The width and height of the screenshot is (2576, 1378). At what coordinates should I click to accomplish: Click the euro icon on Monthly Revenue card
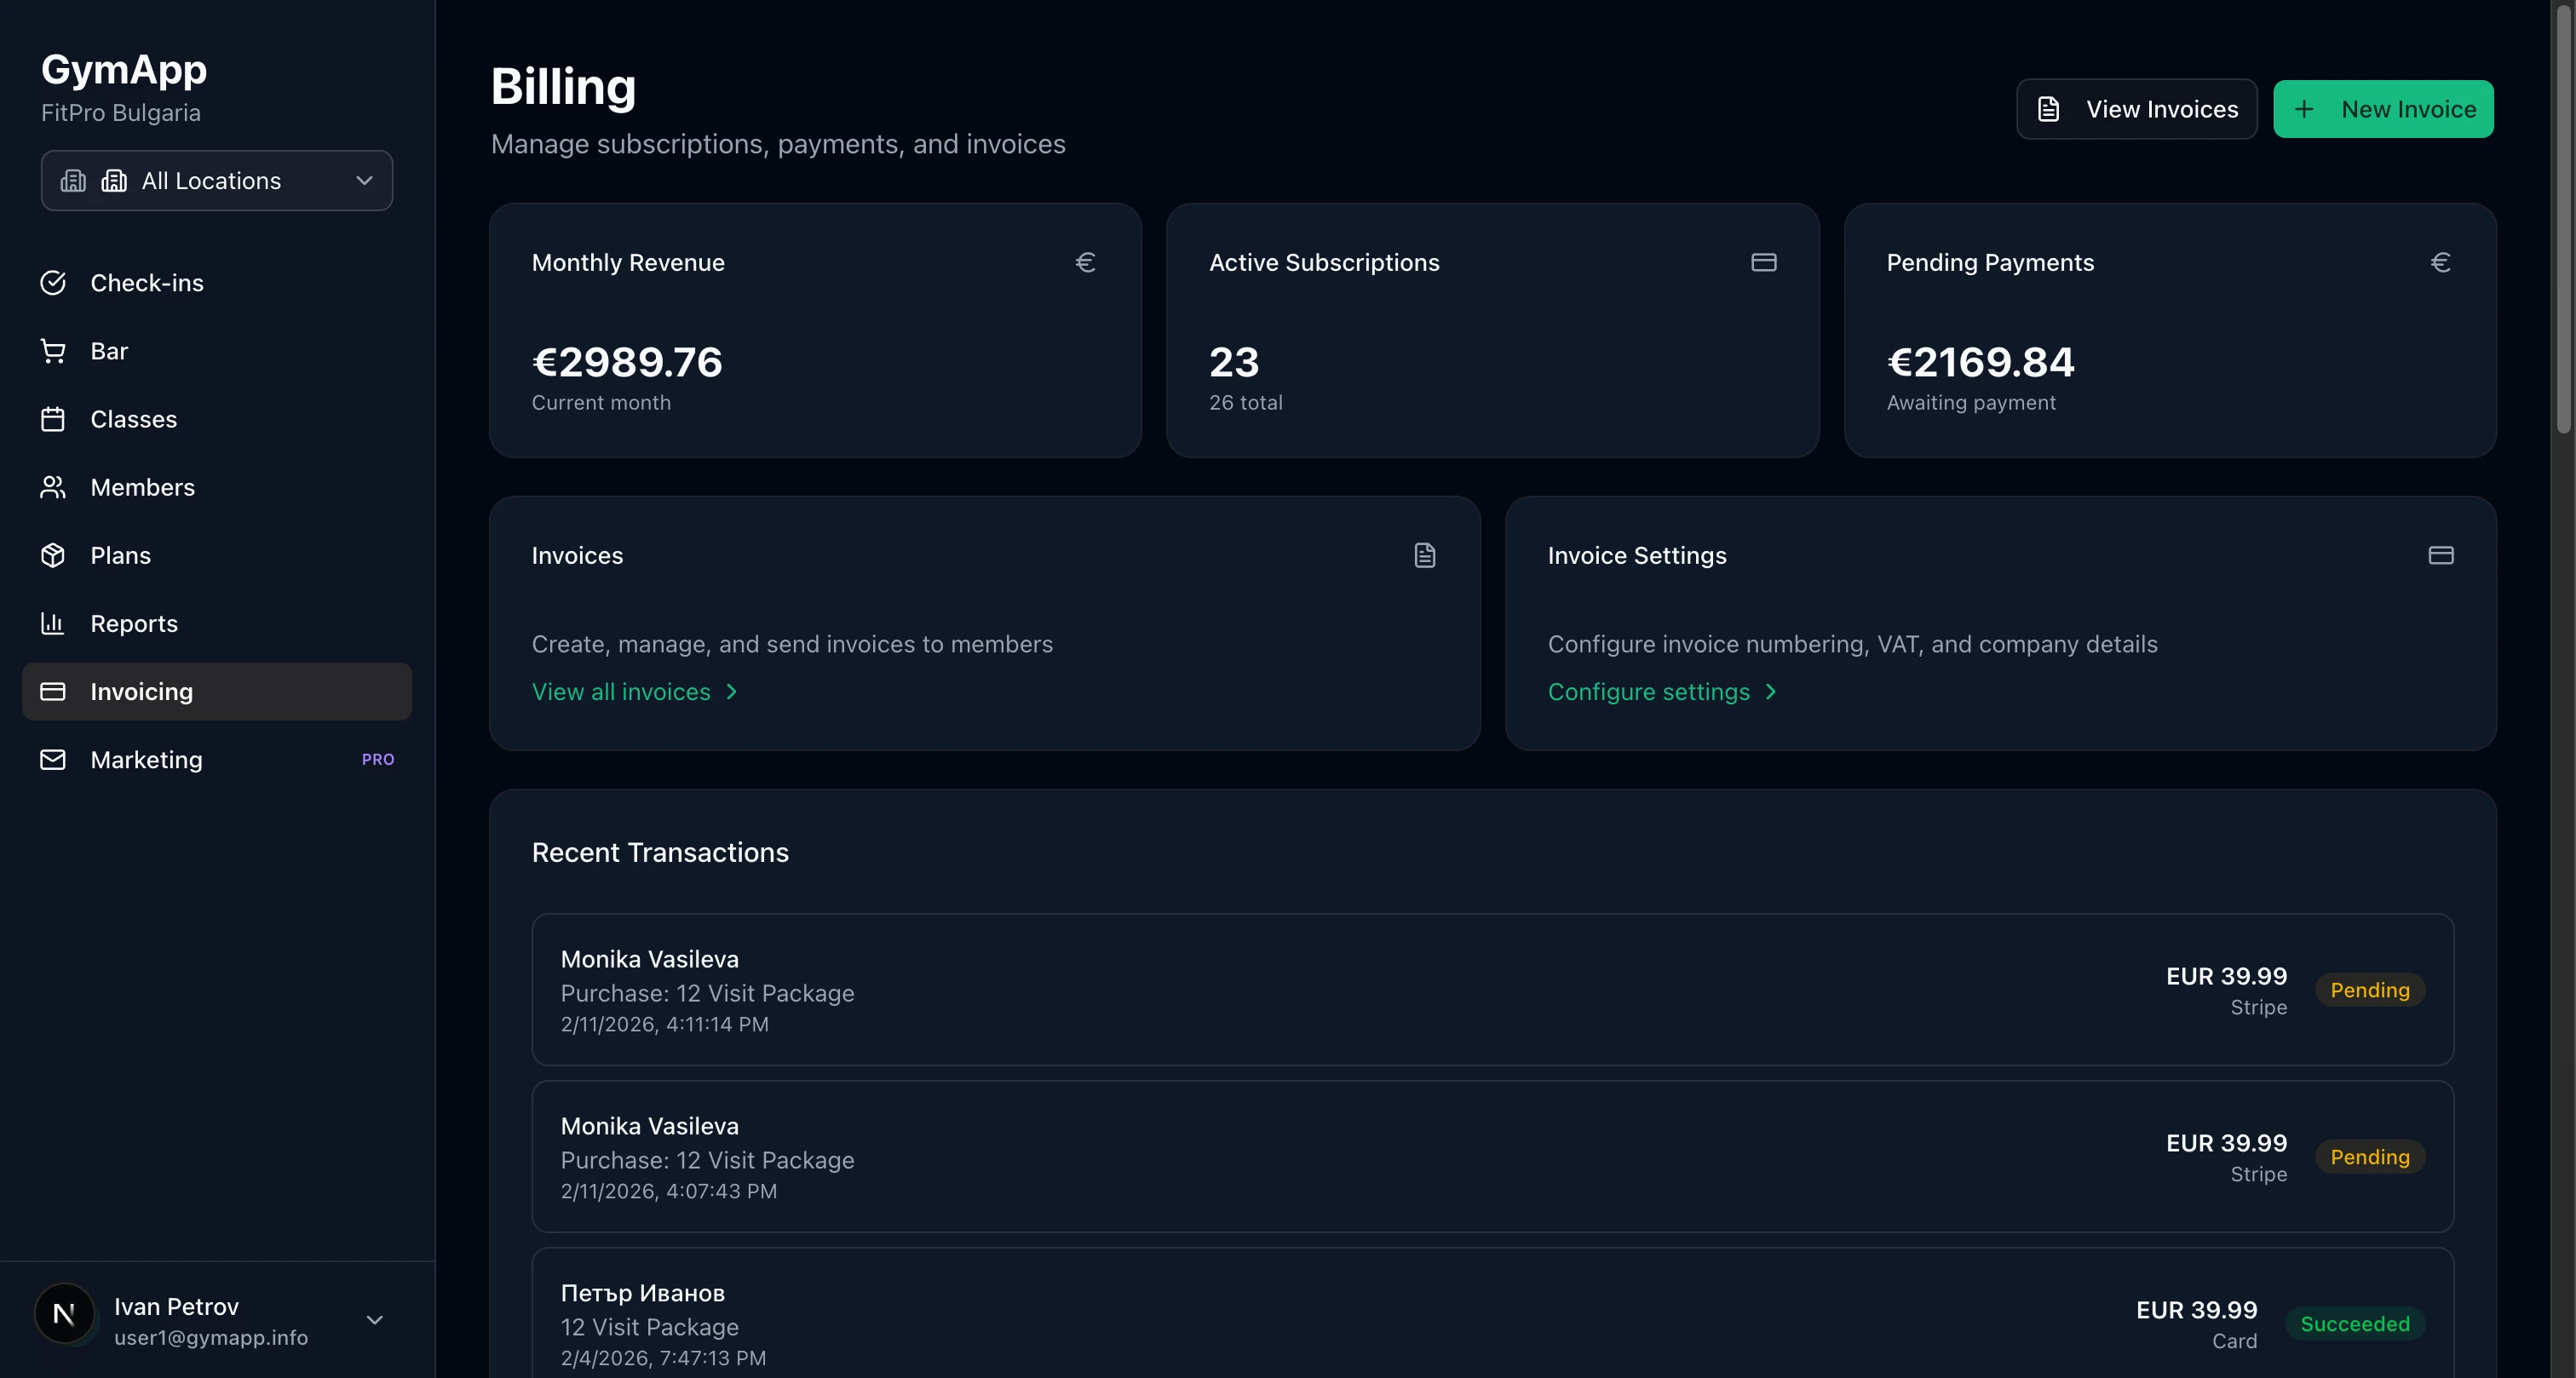pos(1086,262)
